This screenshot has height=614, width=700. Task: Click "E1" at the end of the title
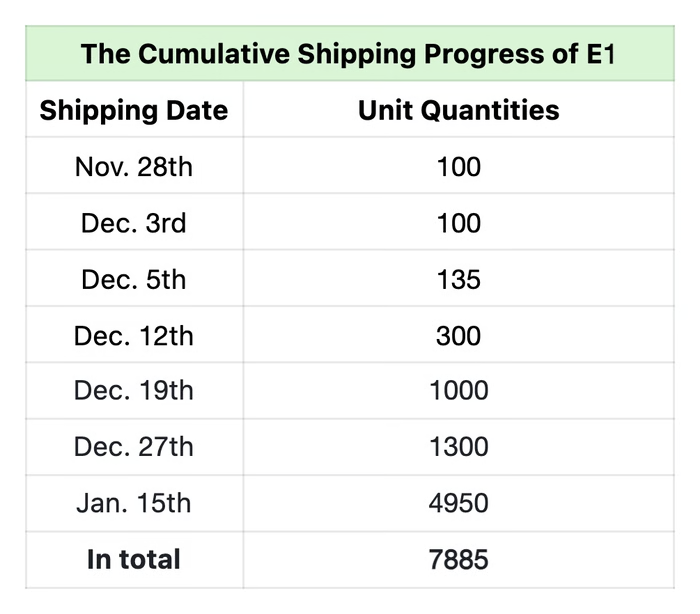[597, 53]
